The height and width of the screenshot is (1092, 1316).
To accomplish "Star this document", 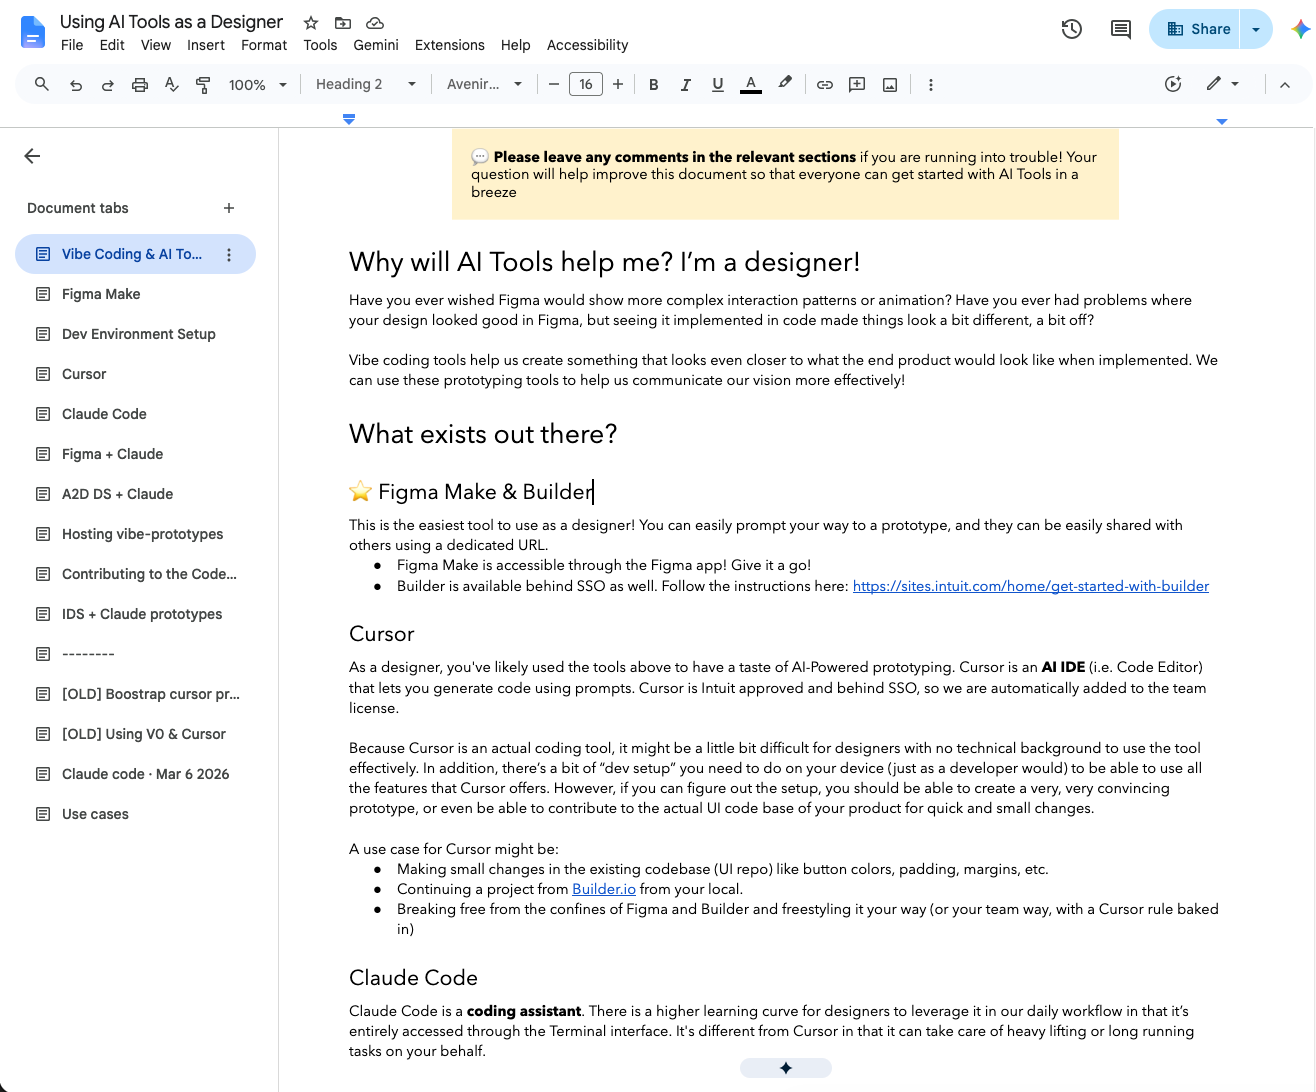I will coord(311,22).
